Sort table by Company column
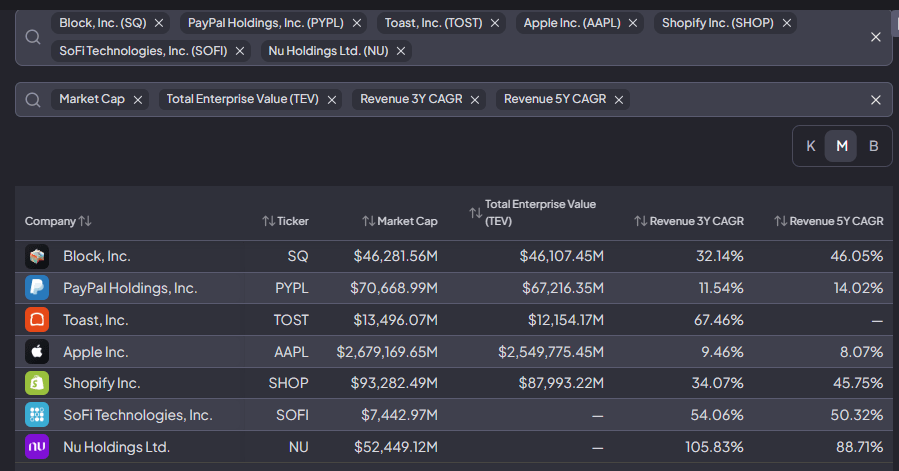Image resolution: width=899 pixels, height=471 pixels. [x=58, y=221]
